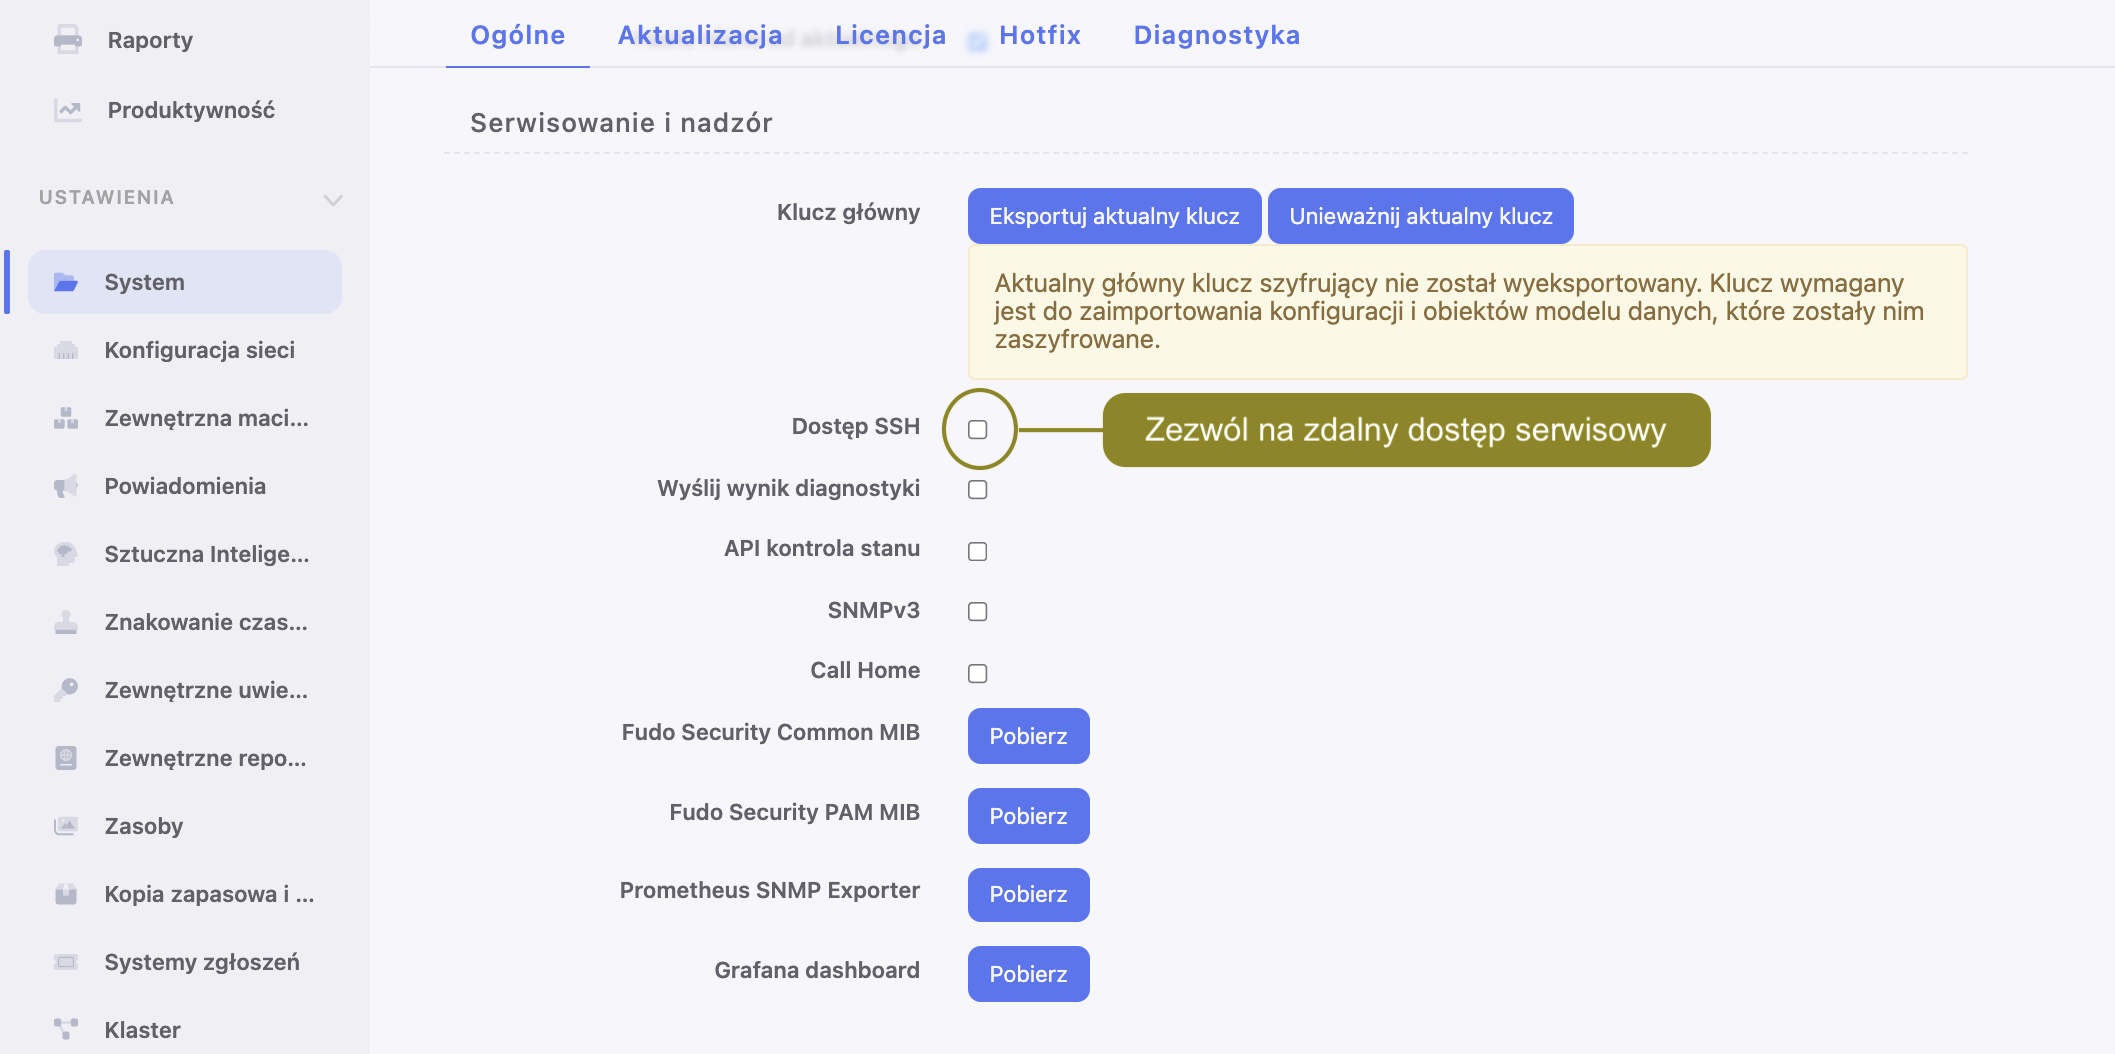Toggle the API kontrola stanu checkbox
This screenshot has height=1054, width=2115.
(978, 551)
